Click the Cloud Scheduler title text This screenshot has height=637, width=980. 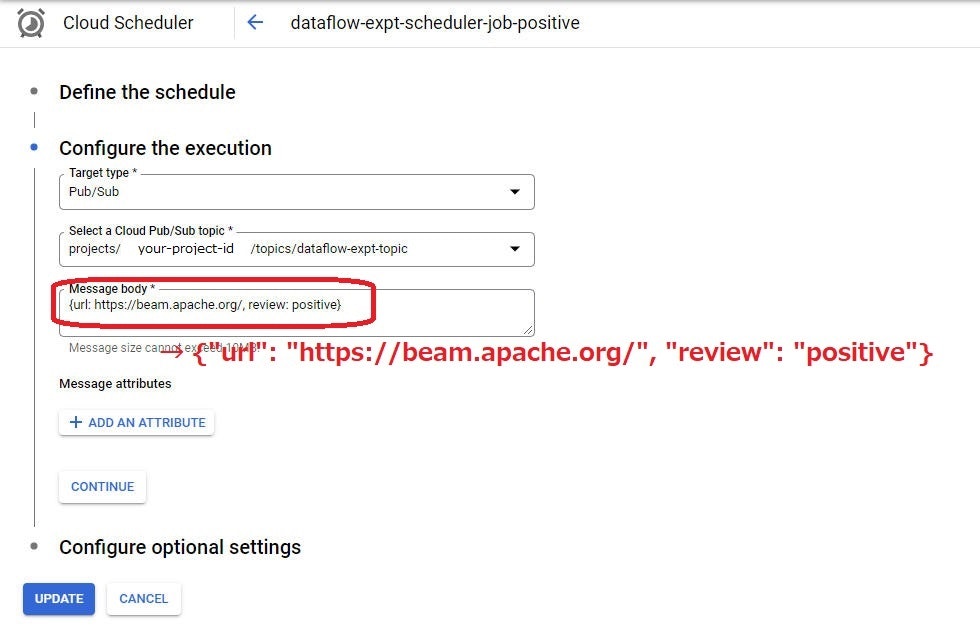coord(128,23)
